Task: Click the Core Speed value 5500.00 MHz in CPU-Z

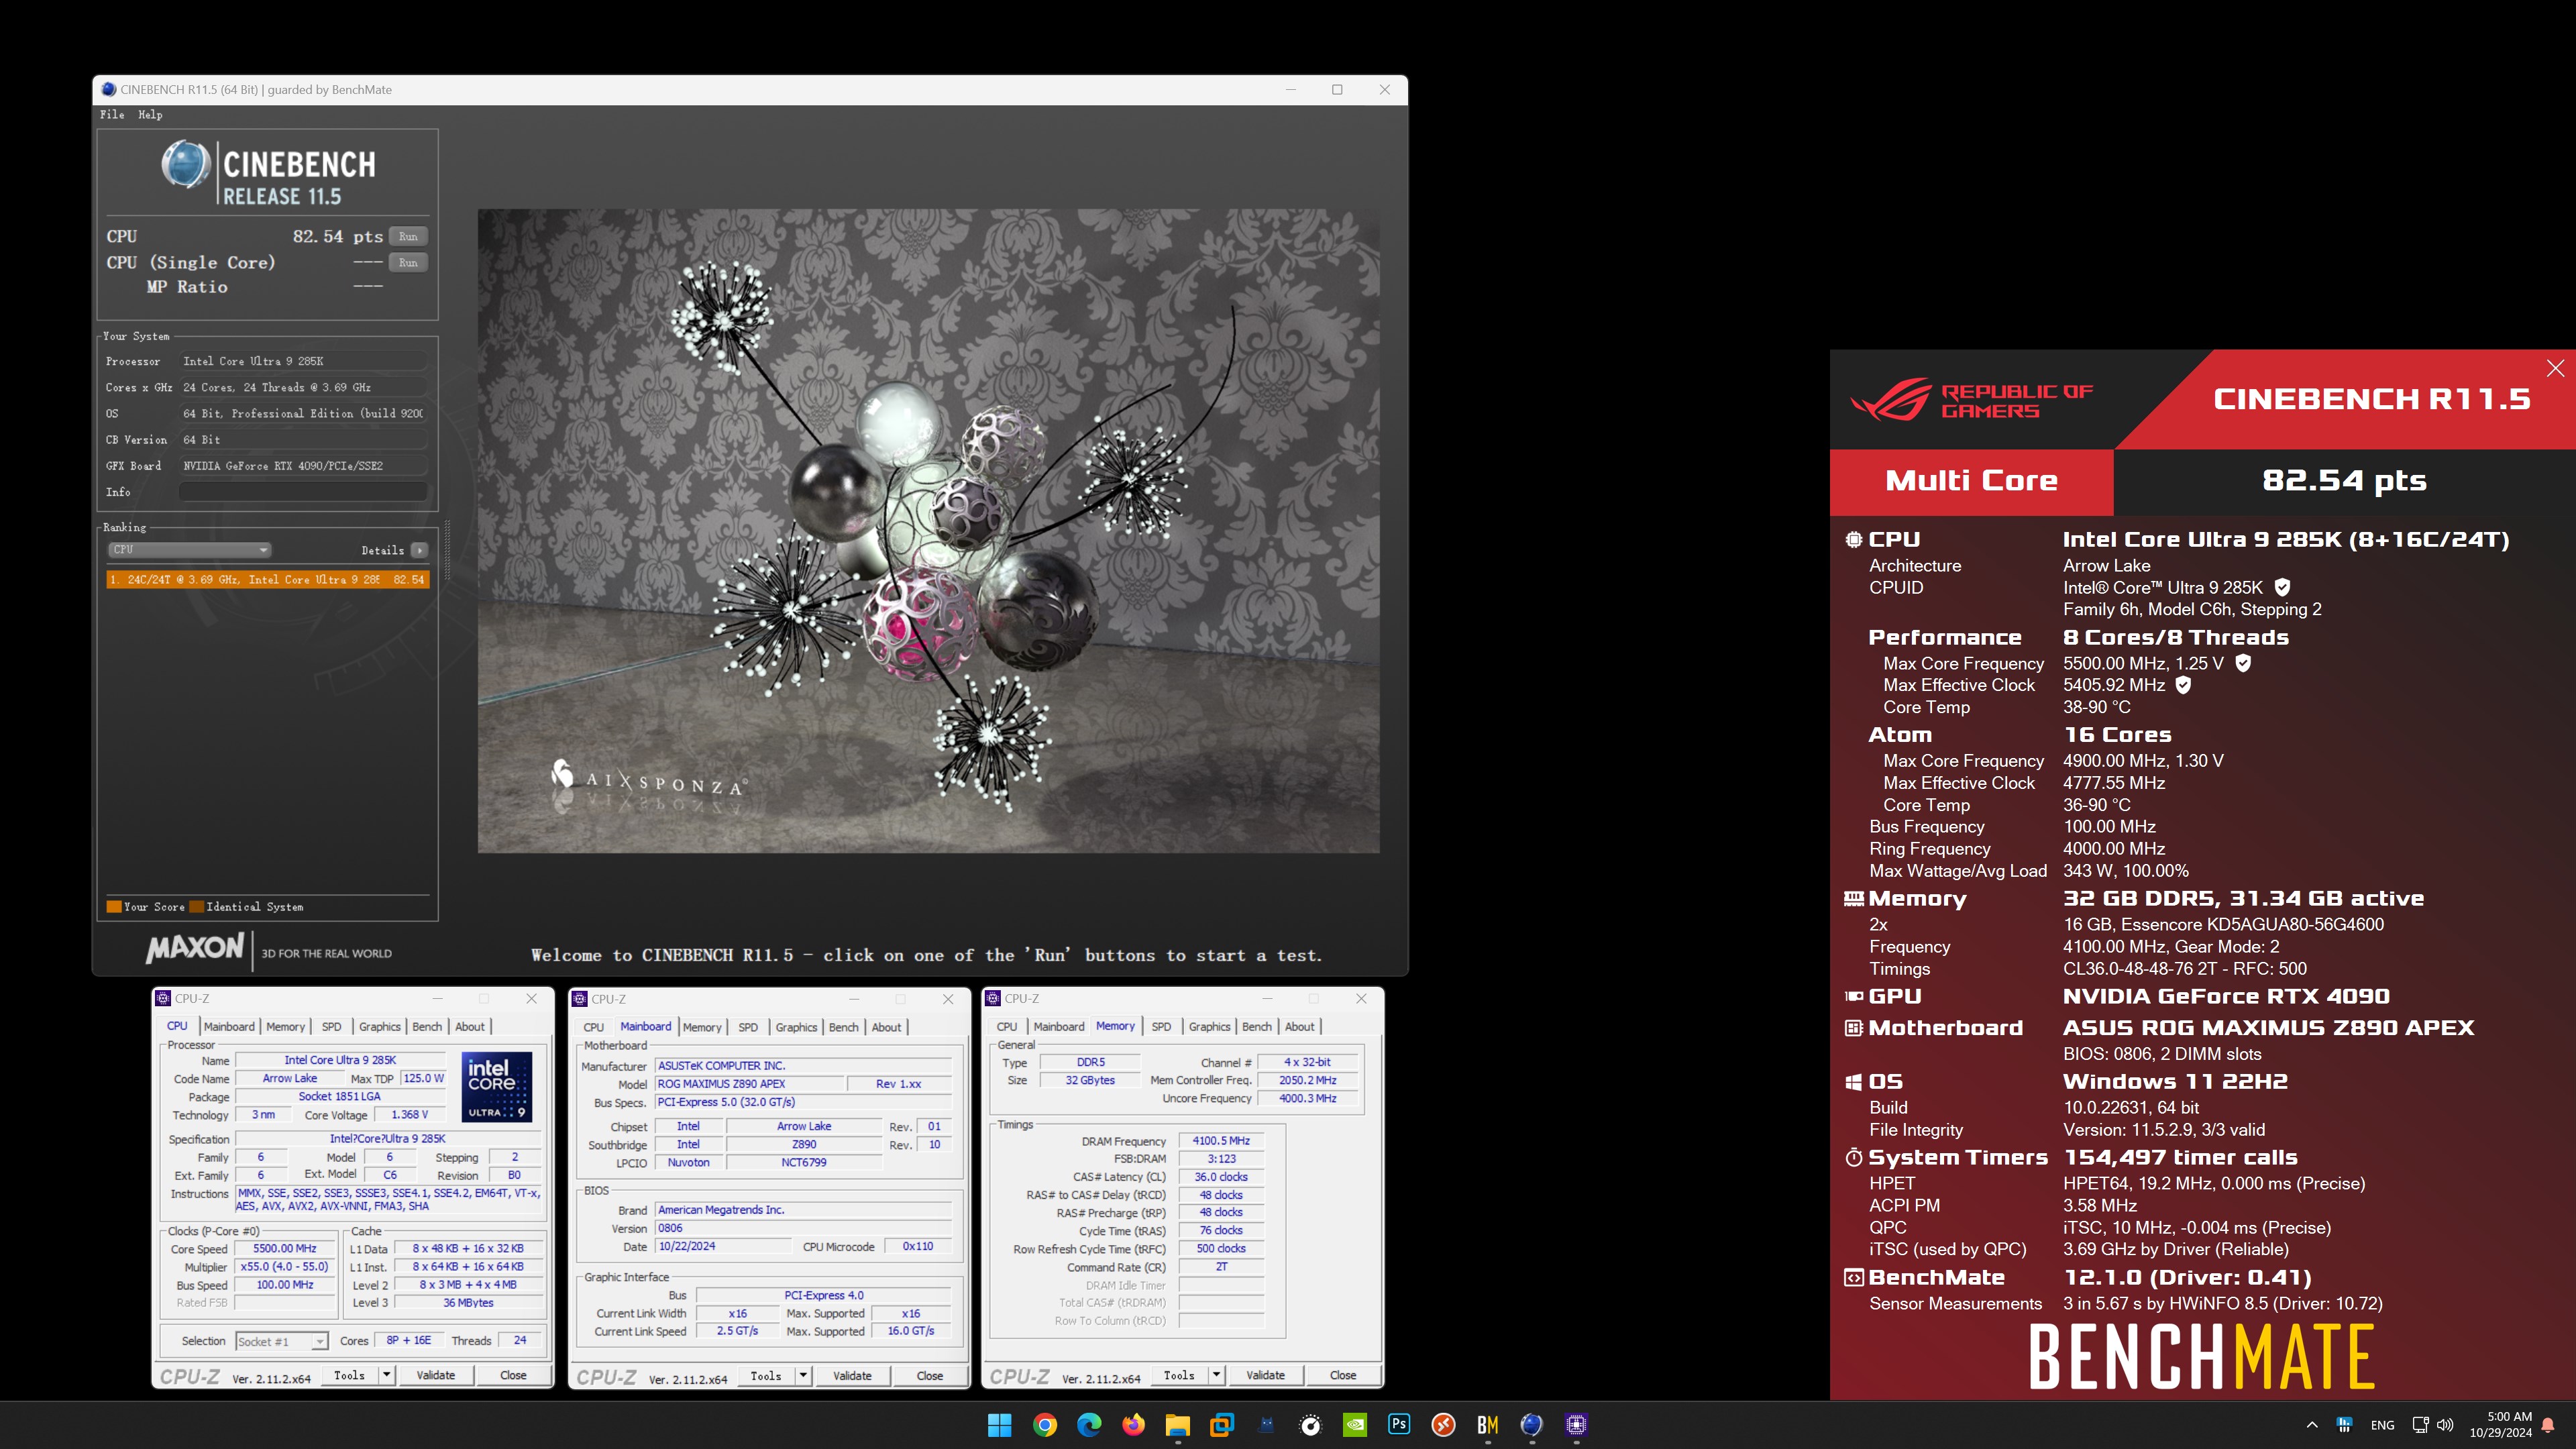Action: pyautogui.click(x=285, y=1249)
